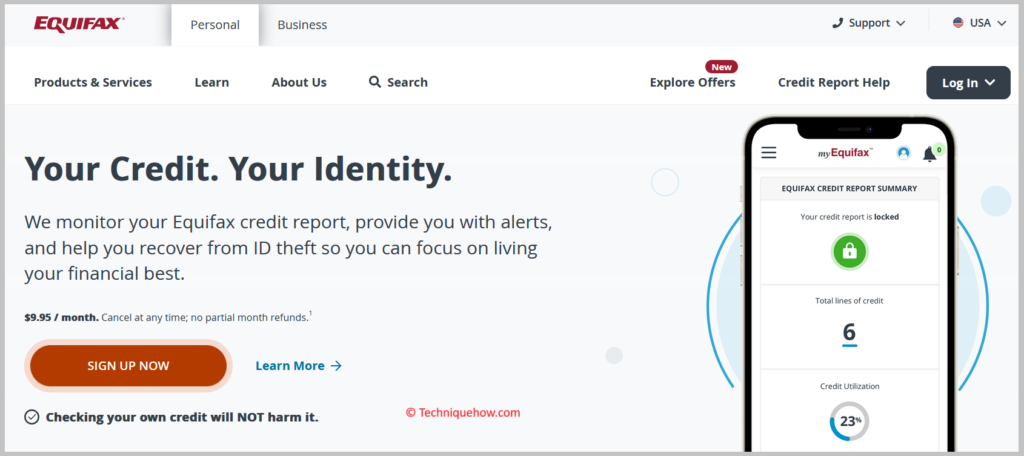1024x456 pixels.
Task: Click the arrow next to Learn More
Action: pos(336,366)
